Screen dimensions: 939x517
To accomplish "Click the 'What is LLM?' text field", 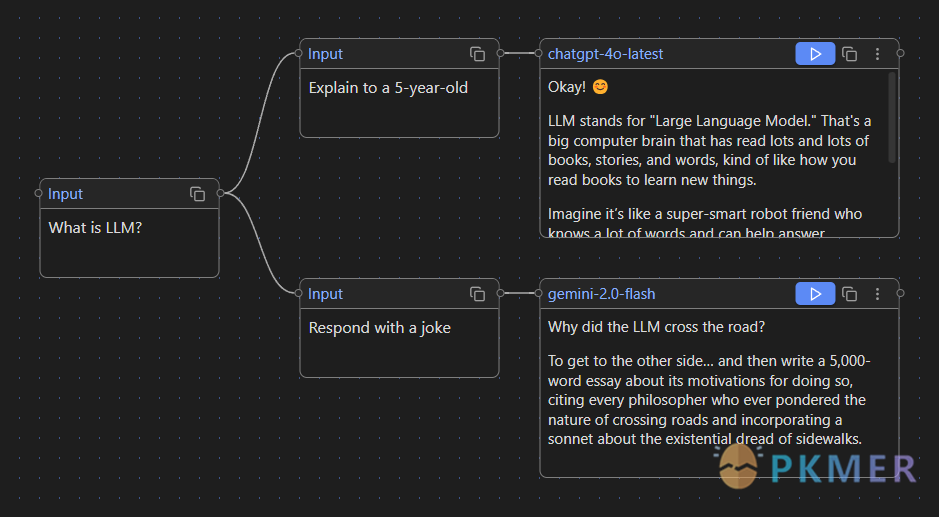I will click(x=128, y=240).
